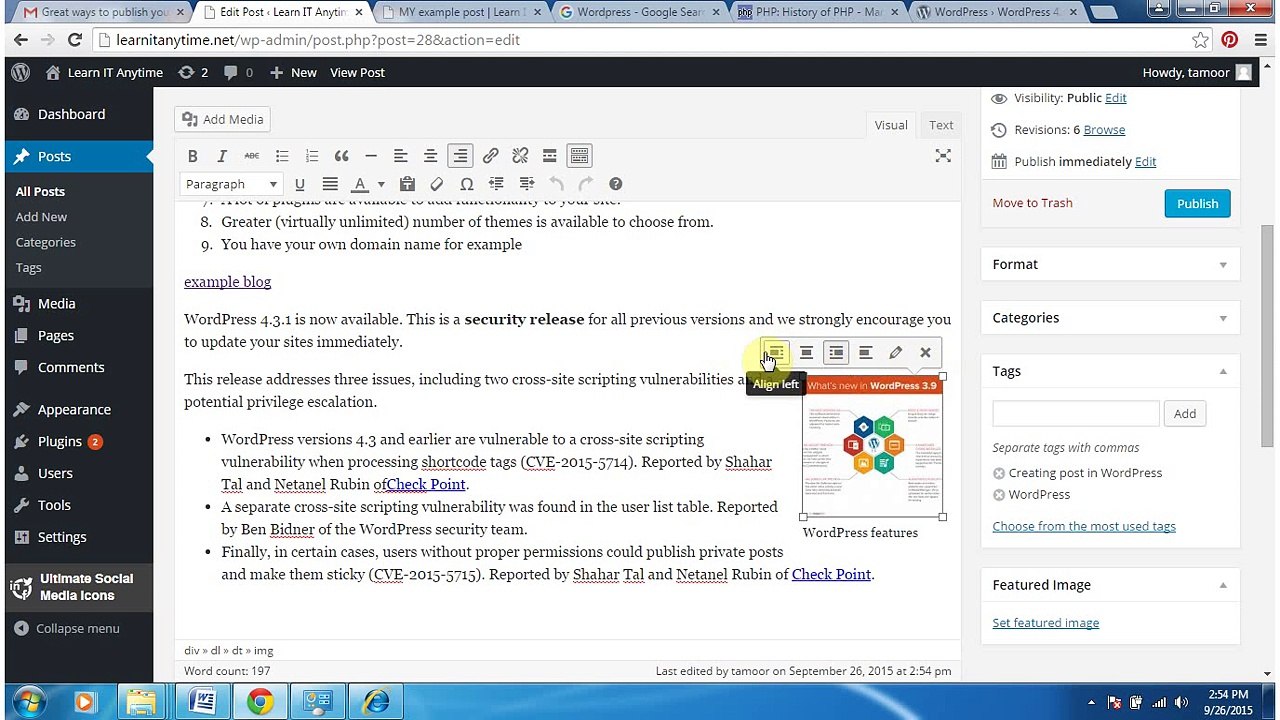Screen dimensions: 1280x720
Task: Align text right in the editor toolbar
Action: (x=460, y=156)
